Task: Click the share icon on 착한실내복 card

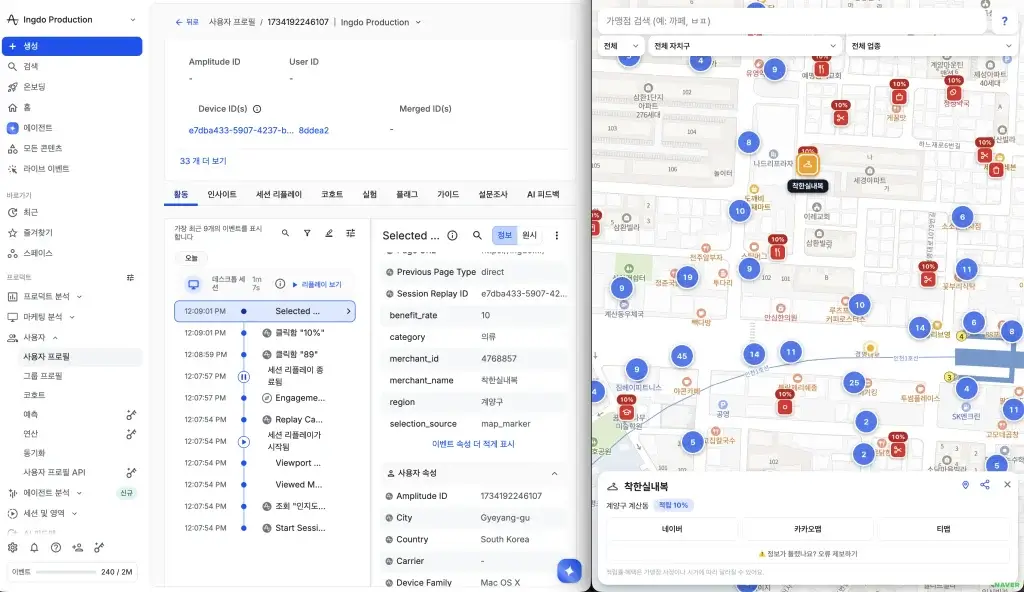Action: [x=985, y=485]
